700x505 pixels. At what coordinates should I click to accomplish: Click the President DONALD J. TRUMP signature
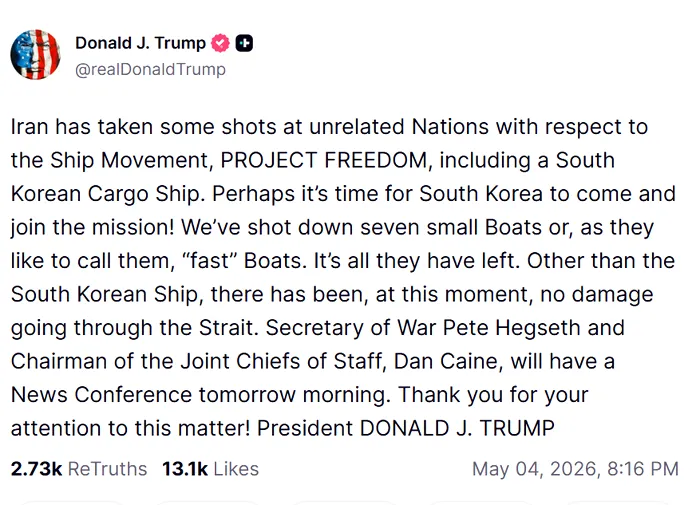pos(405,428)
